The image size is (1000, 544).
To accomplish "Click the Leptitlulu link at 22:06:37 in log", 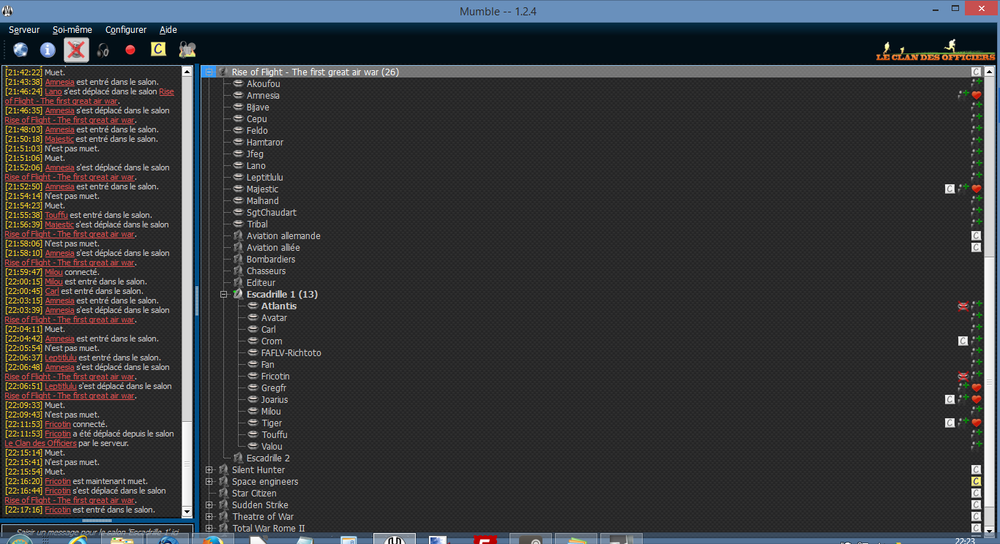I will (61, 358).
